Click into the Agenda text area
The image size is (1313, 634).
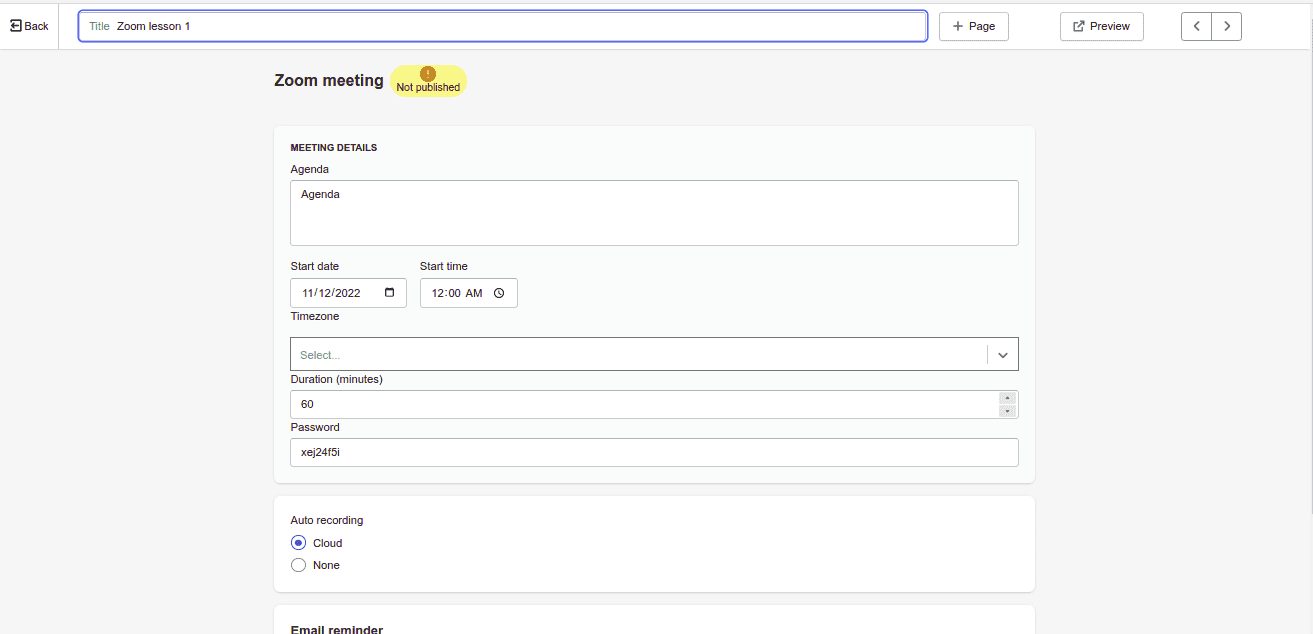pyautogui.click(x=654, y=213)
